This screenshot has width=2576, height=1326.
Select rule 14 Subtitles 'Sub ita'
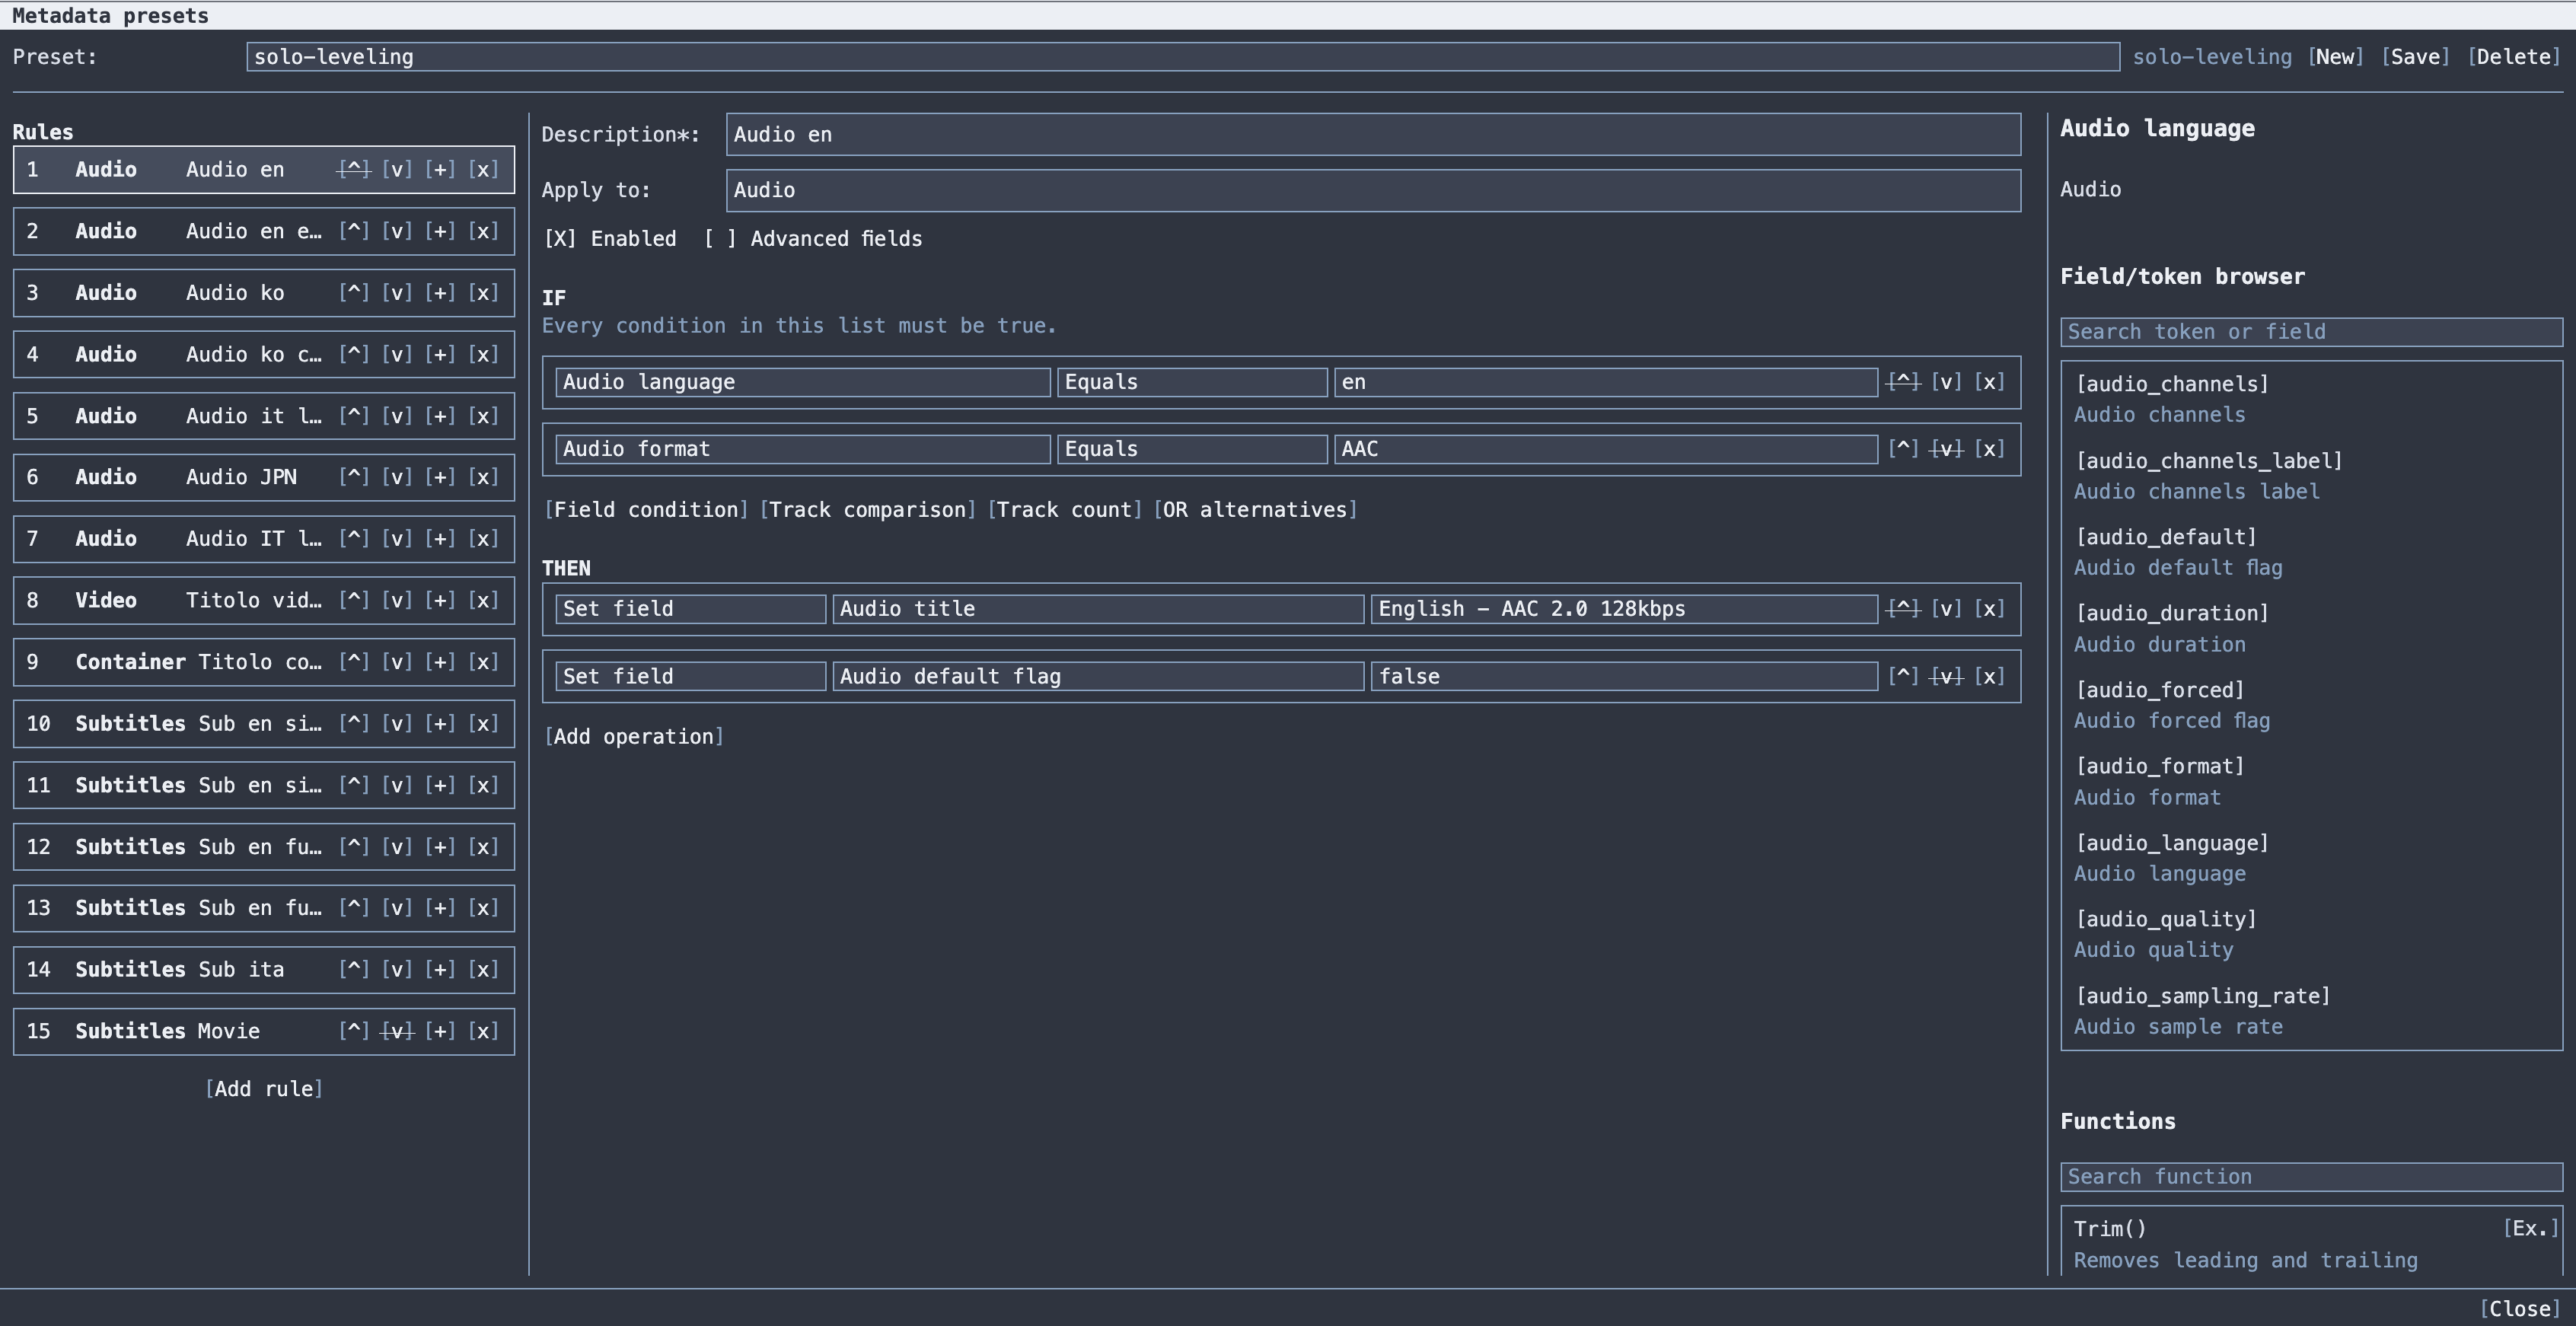tap(264, 970)
